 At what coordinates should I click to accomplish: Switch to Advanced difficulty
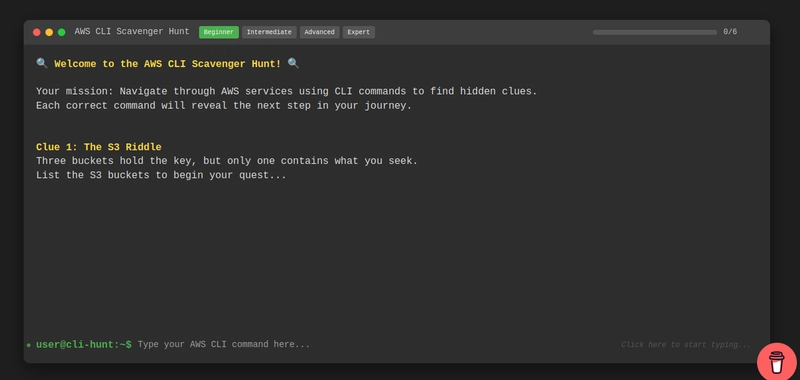coord(319,32)
